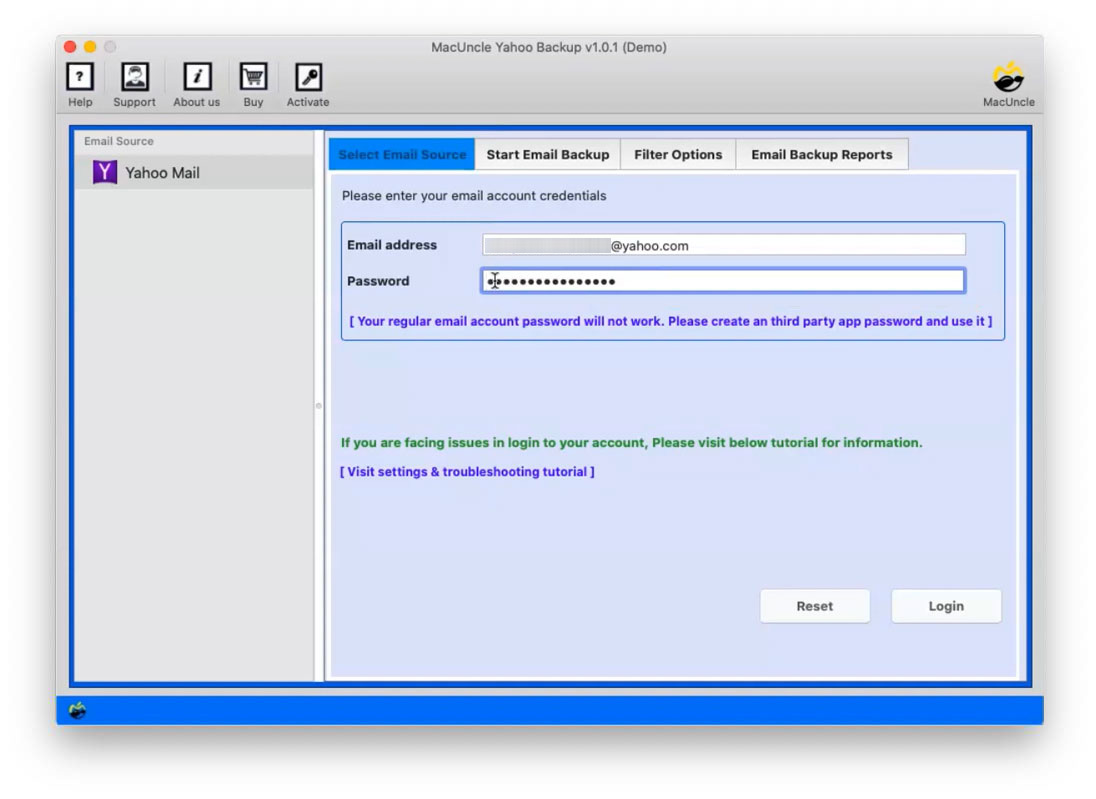Screen dimensions: 1096x799
Task: Click the Help question mark icon
Action: pos(80,77)
